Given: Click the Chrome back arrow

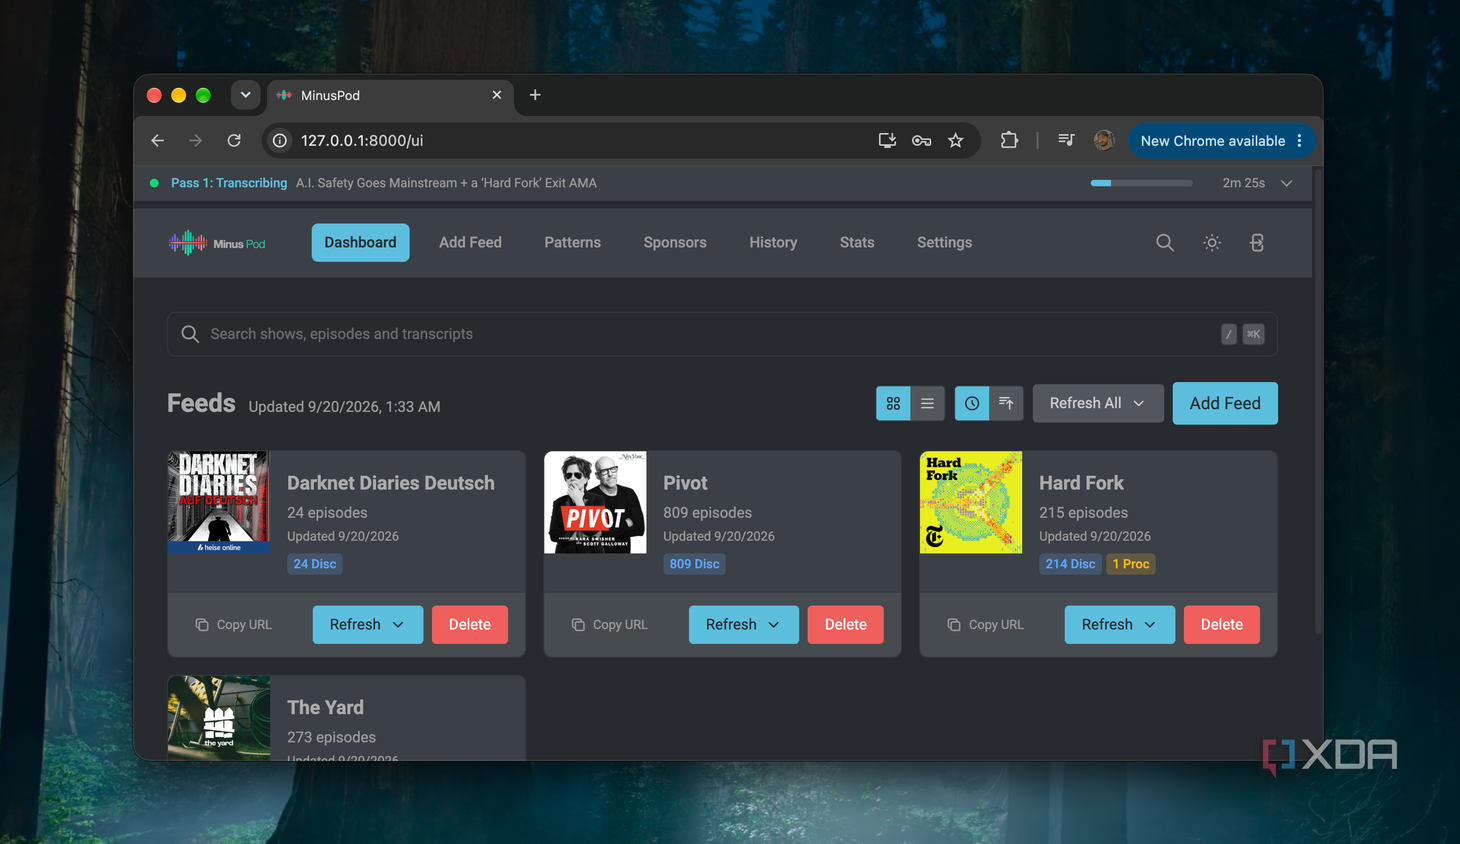Looking at the screenshot, I should (158, 141).
